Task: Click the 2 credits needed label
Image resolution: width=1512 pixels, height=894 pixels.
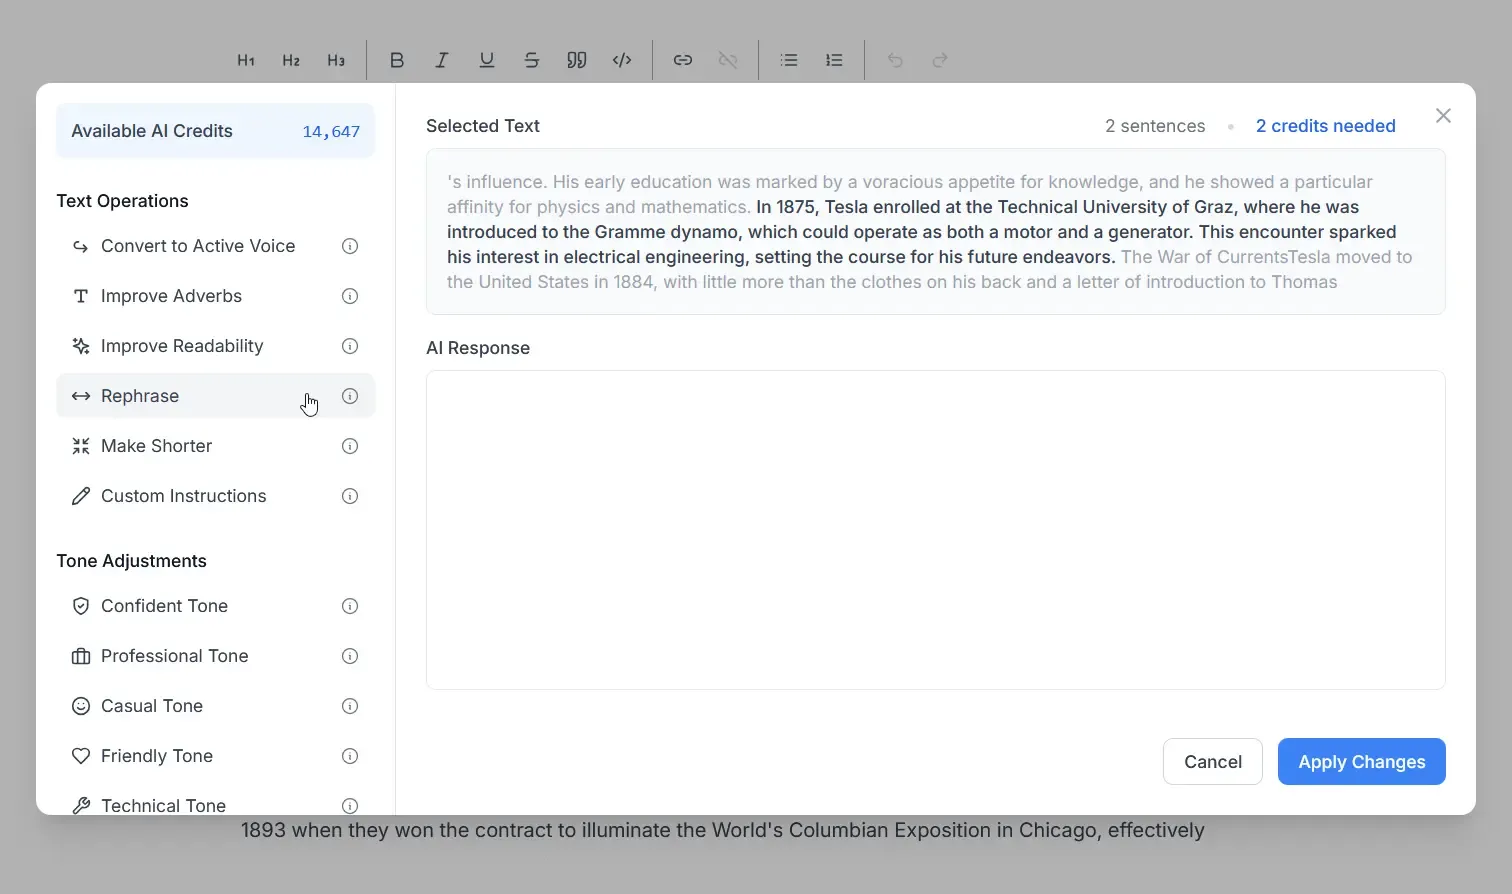Action: point(1325,126)
